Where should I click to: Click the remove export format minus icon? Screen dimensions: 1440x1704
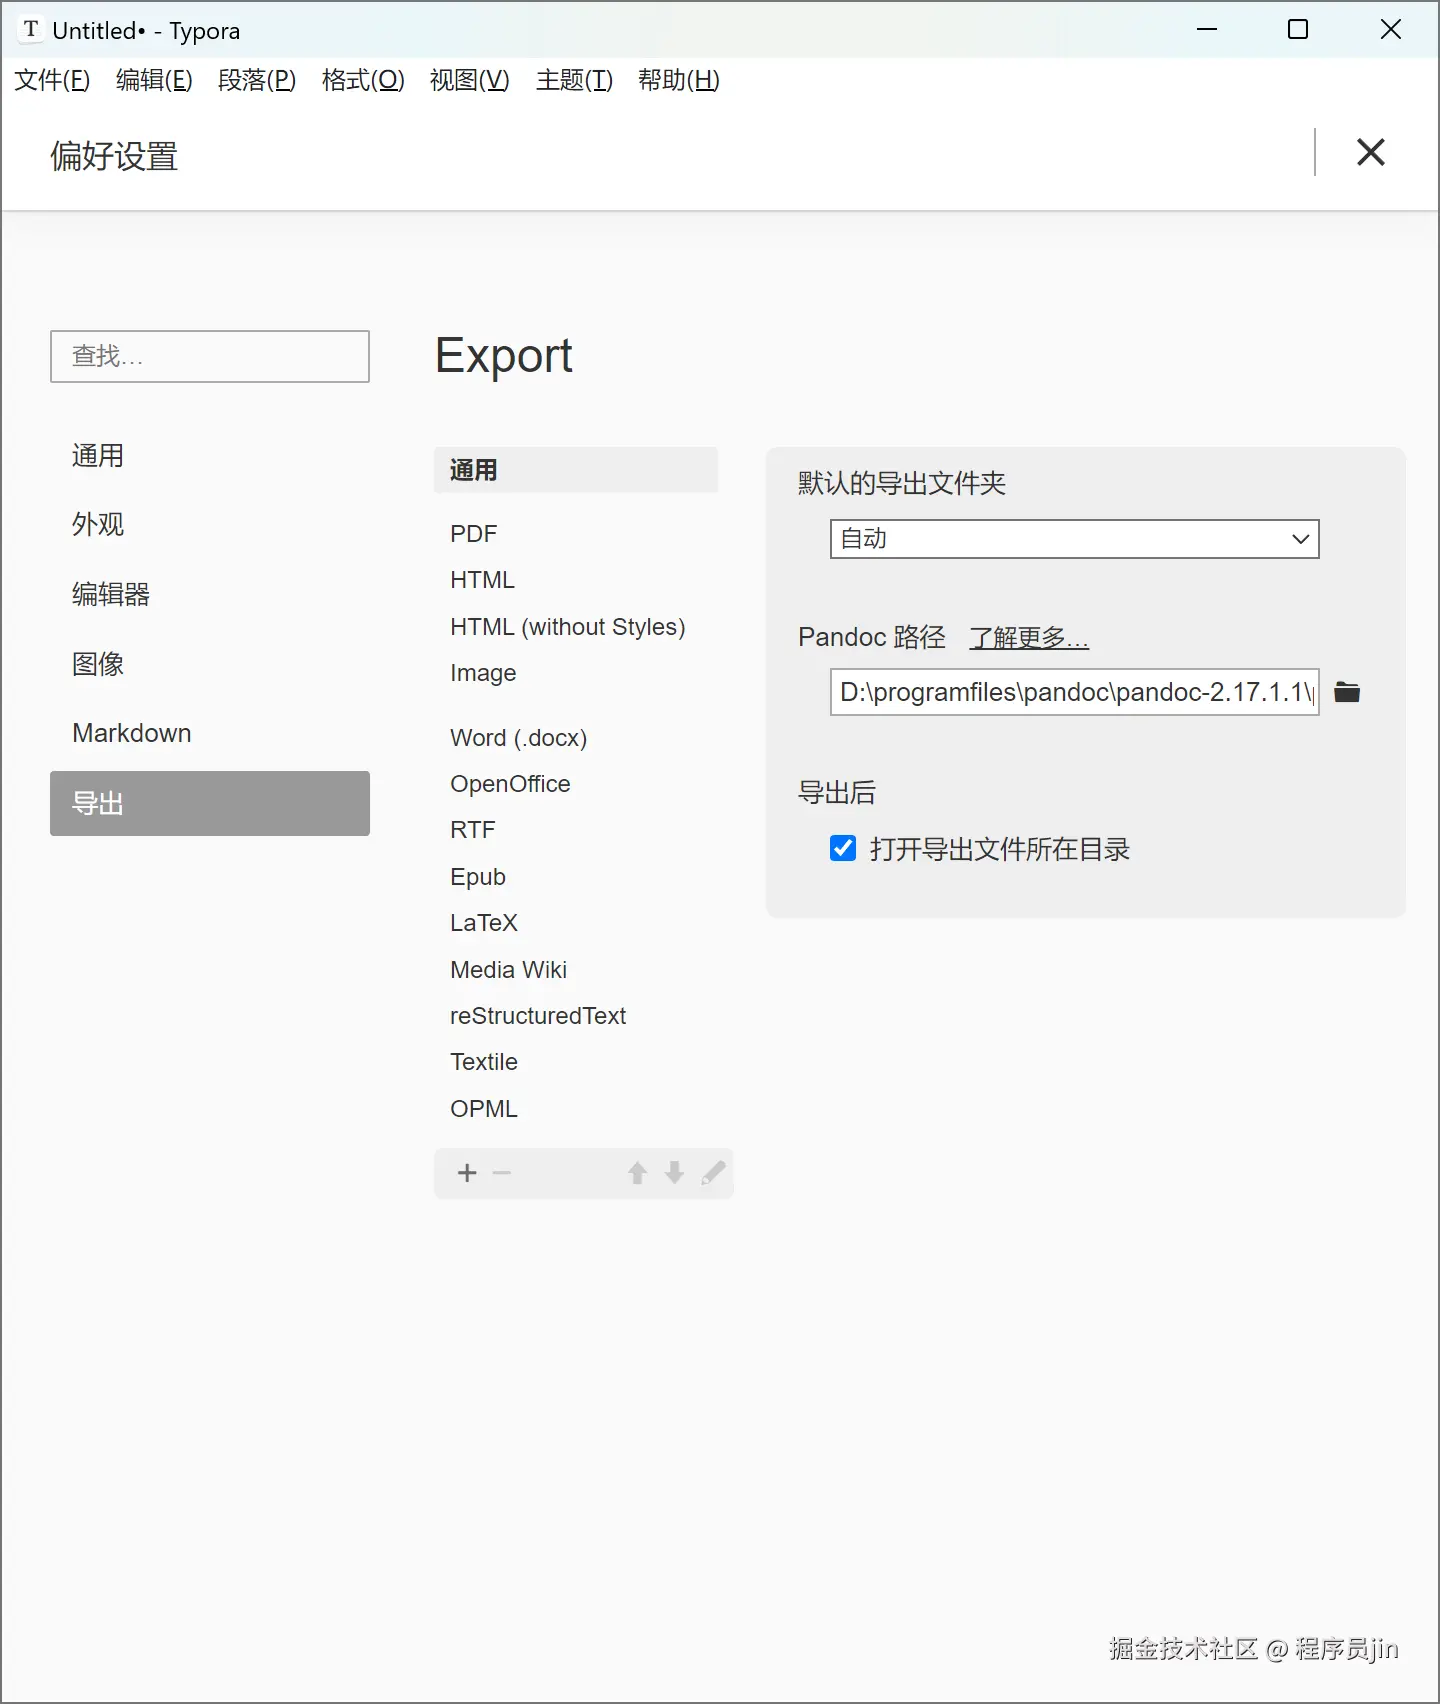[x=502, y=1173]
